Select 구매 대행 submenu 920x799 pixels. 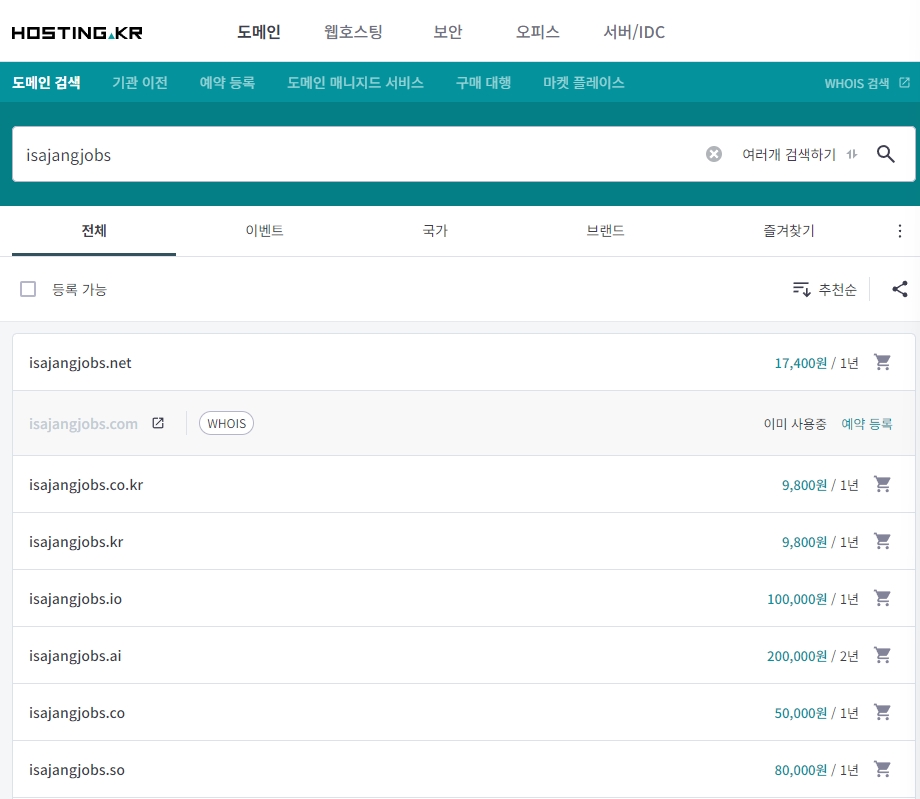tap(483, 83)
